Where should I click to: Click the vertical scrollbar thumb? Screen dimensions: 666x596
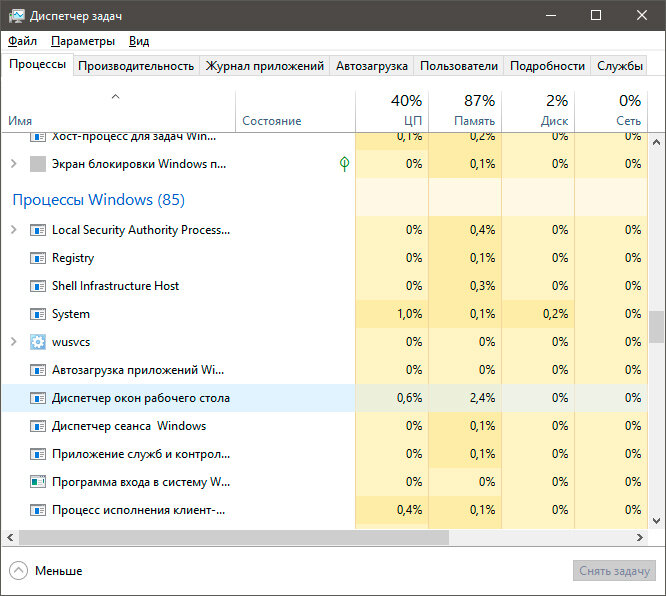tap(657, 327)
